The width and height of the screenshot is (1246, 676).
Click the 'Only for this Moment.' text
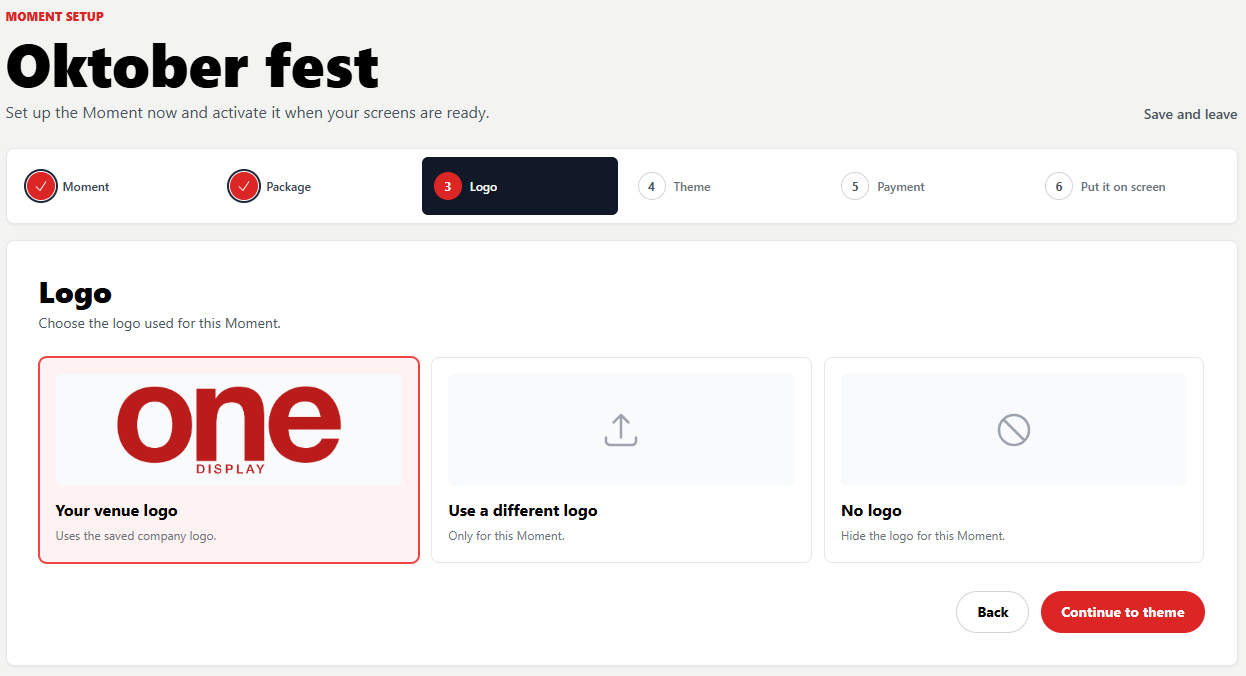pos(507,536)
